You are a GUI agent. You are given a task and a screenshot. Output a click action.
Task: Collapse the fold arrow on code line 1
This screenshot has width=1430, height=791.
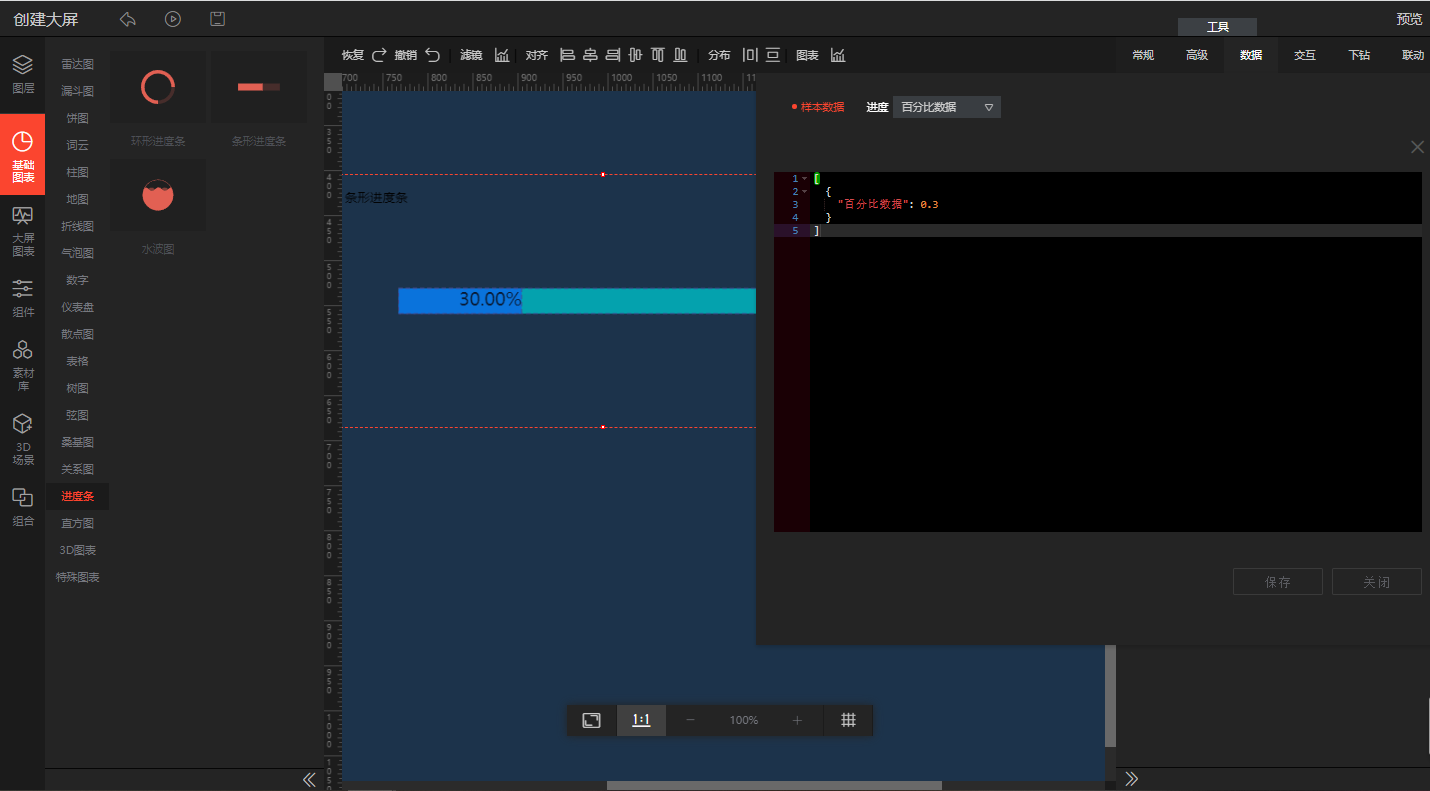(x=804, y=179)
